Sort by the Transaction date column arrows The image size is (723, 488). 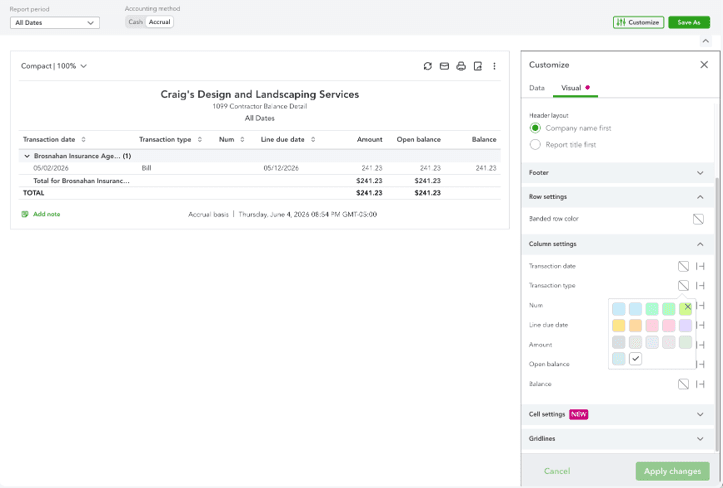tap(83, 139)
